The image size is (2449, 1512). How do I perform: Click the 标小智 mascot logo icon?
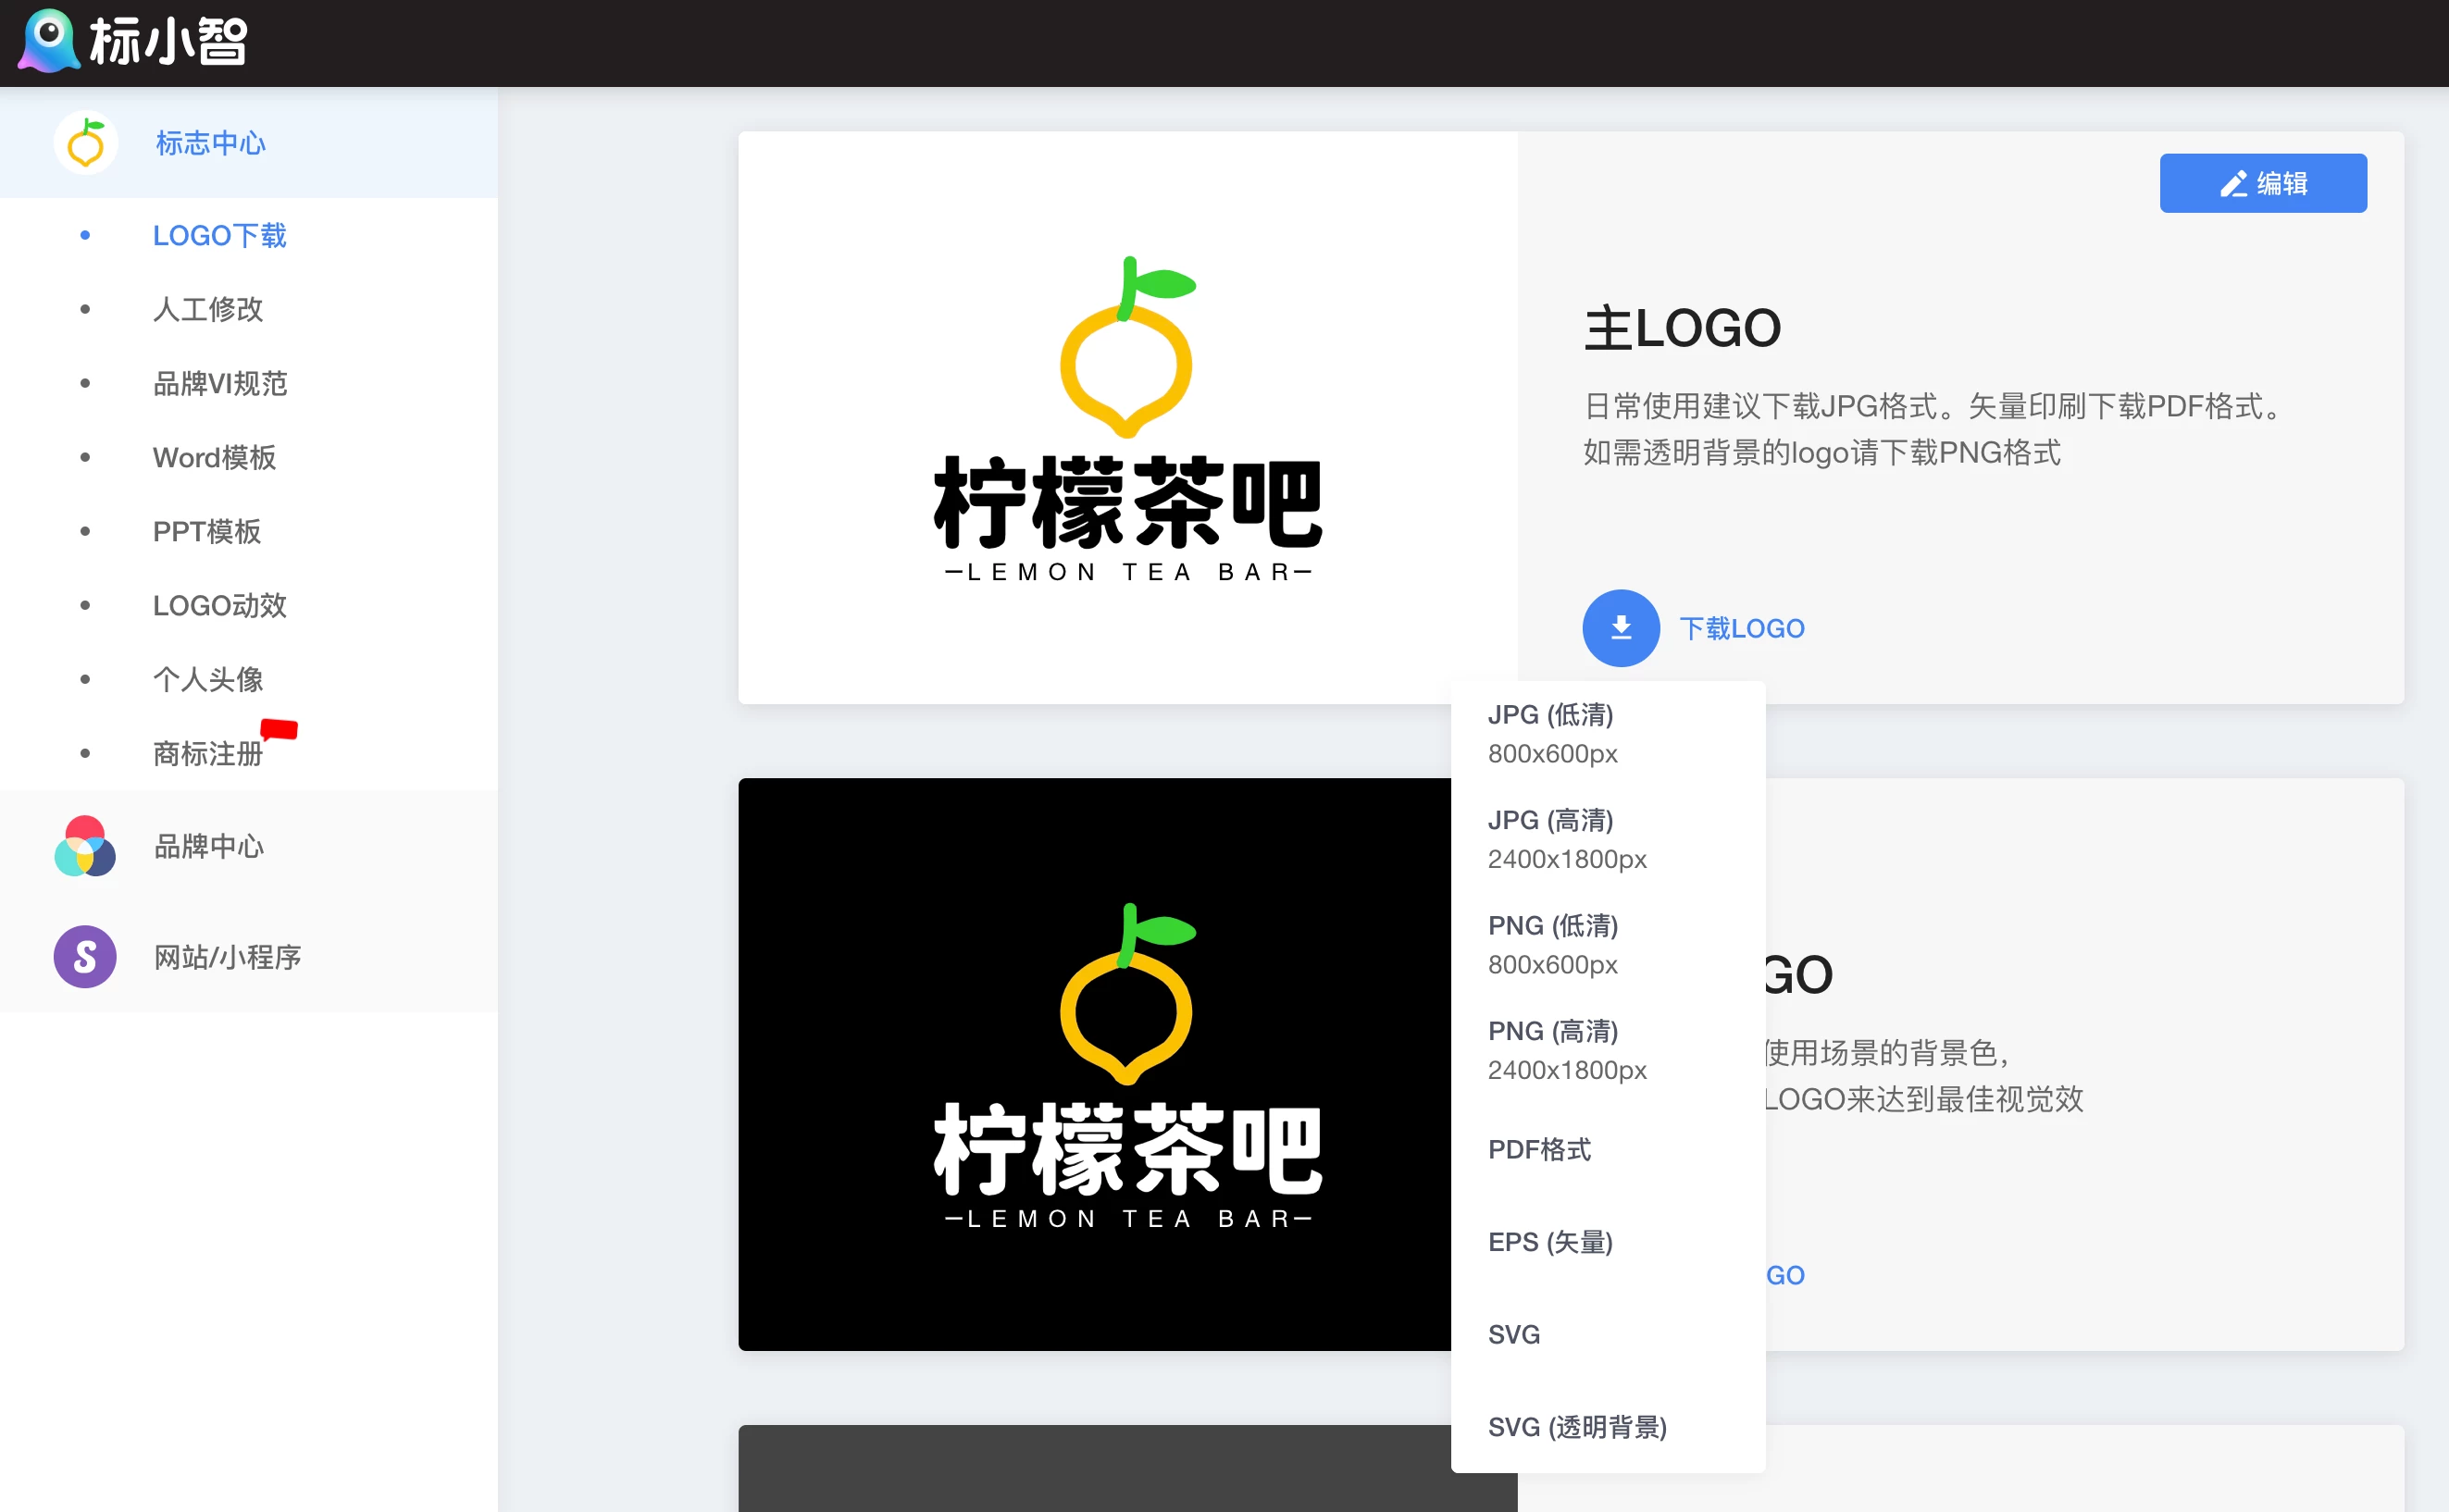(x=48, y=40)
